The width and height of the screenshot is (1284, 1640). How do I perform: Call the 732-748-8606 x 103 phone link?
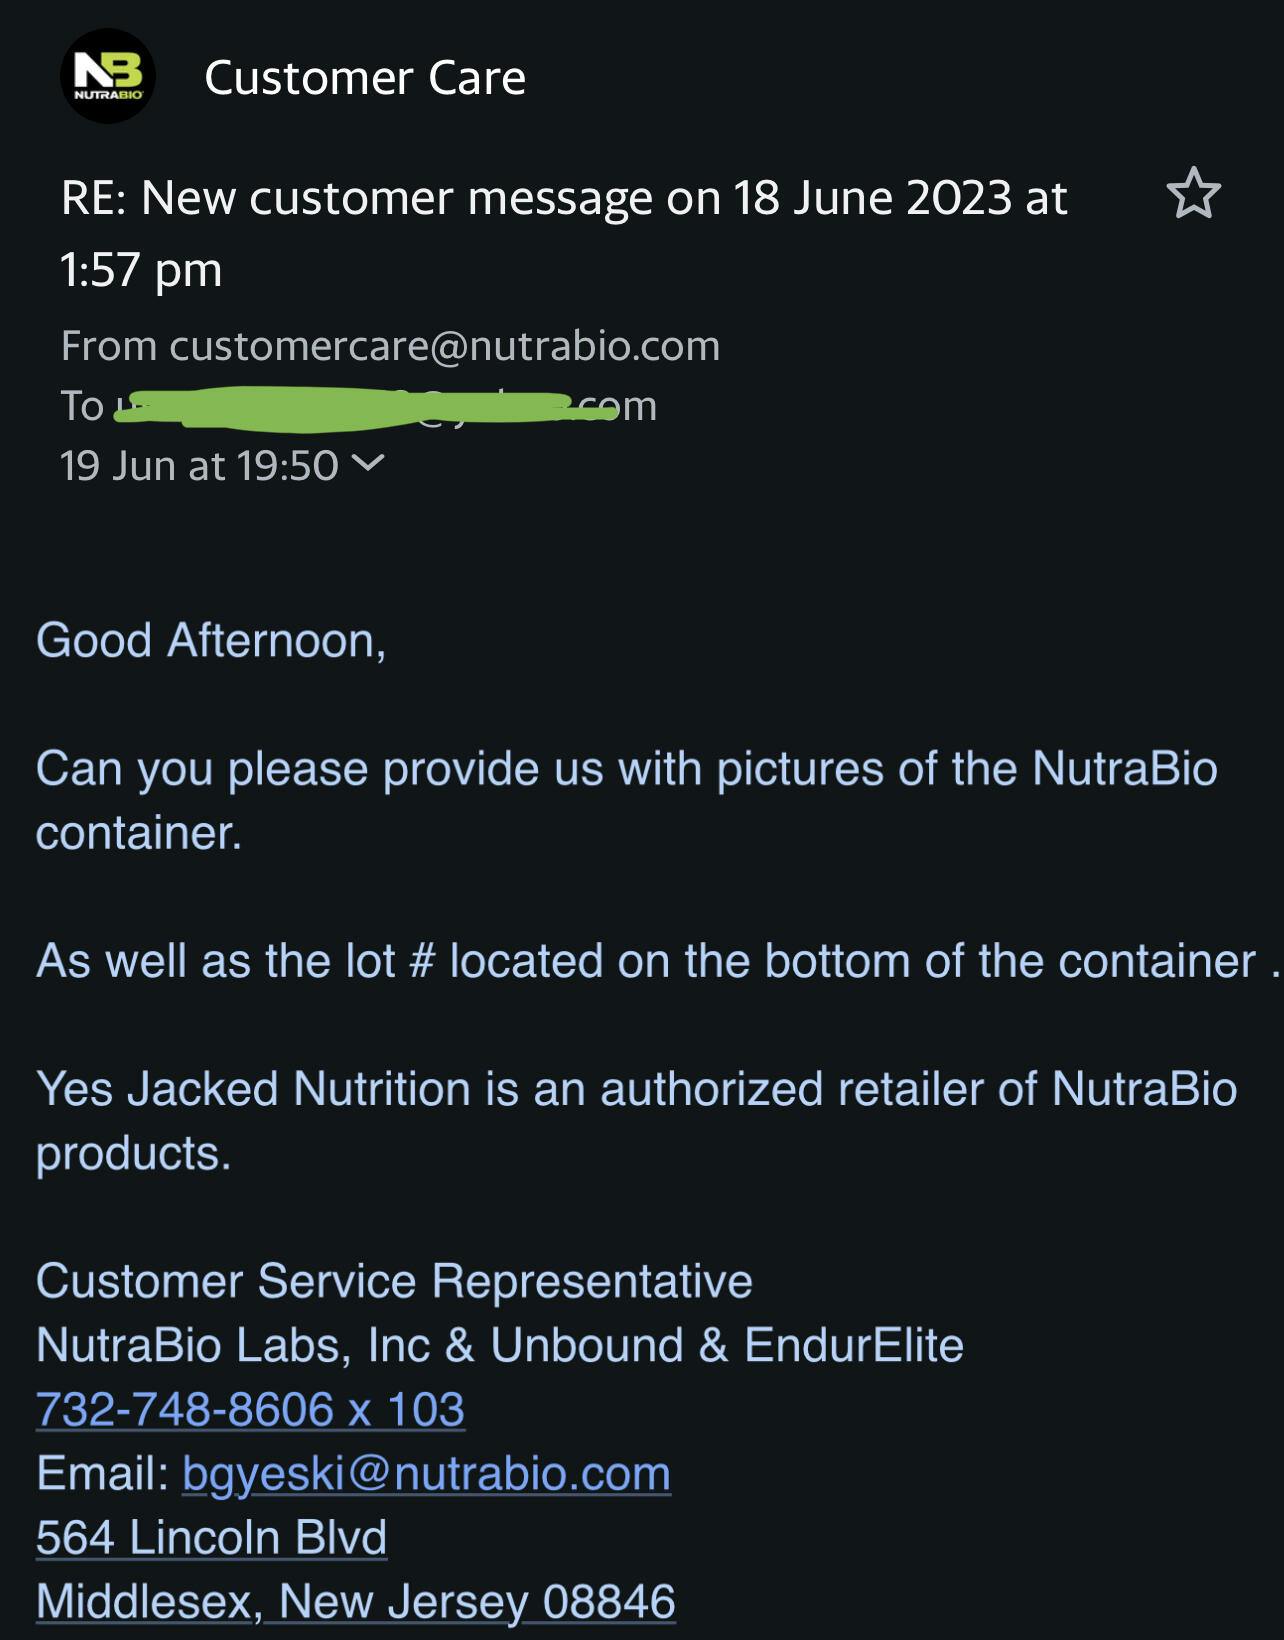(x=250, y=1409)
